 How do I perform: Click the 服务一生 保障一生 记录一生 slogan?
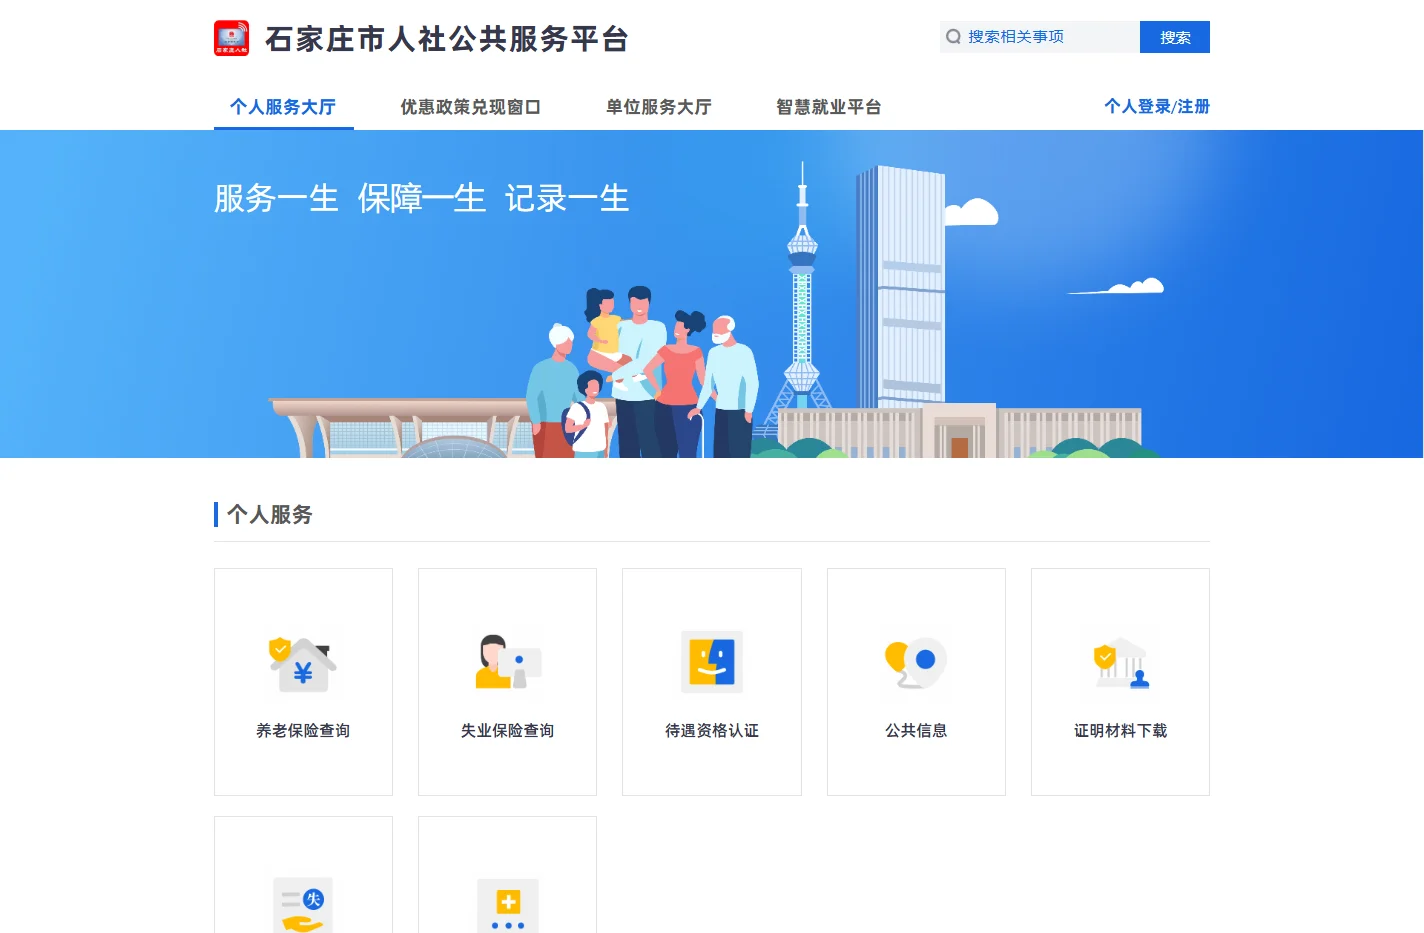click(x=421, y=198)
